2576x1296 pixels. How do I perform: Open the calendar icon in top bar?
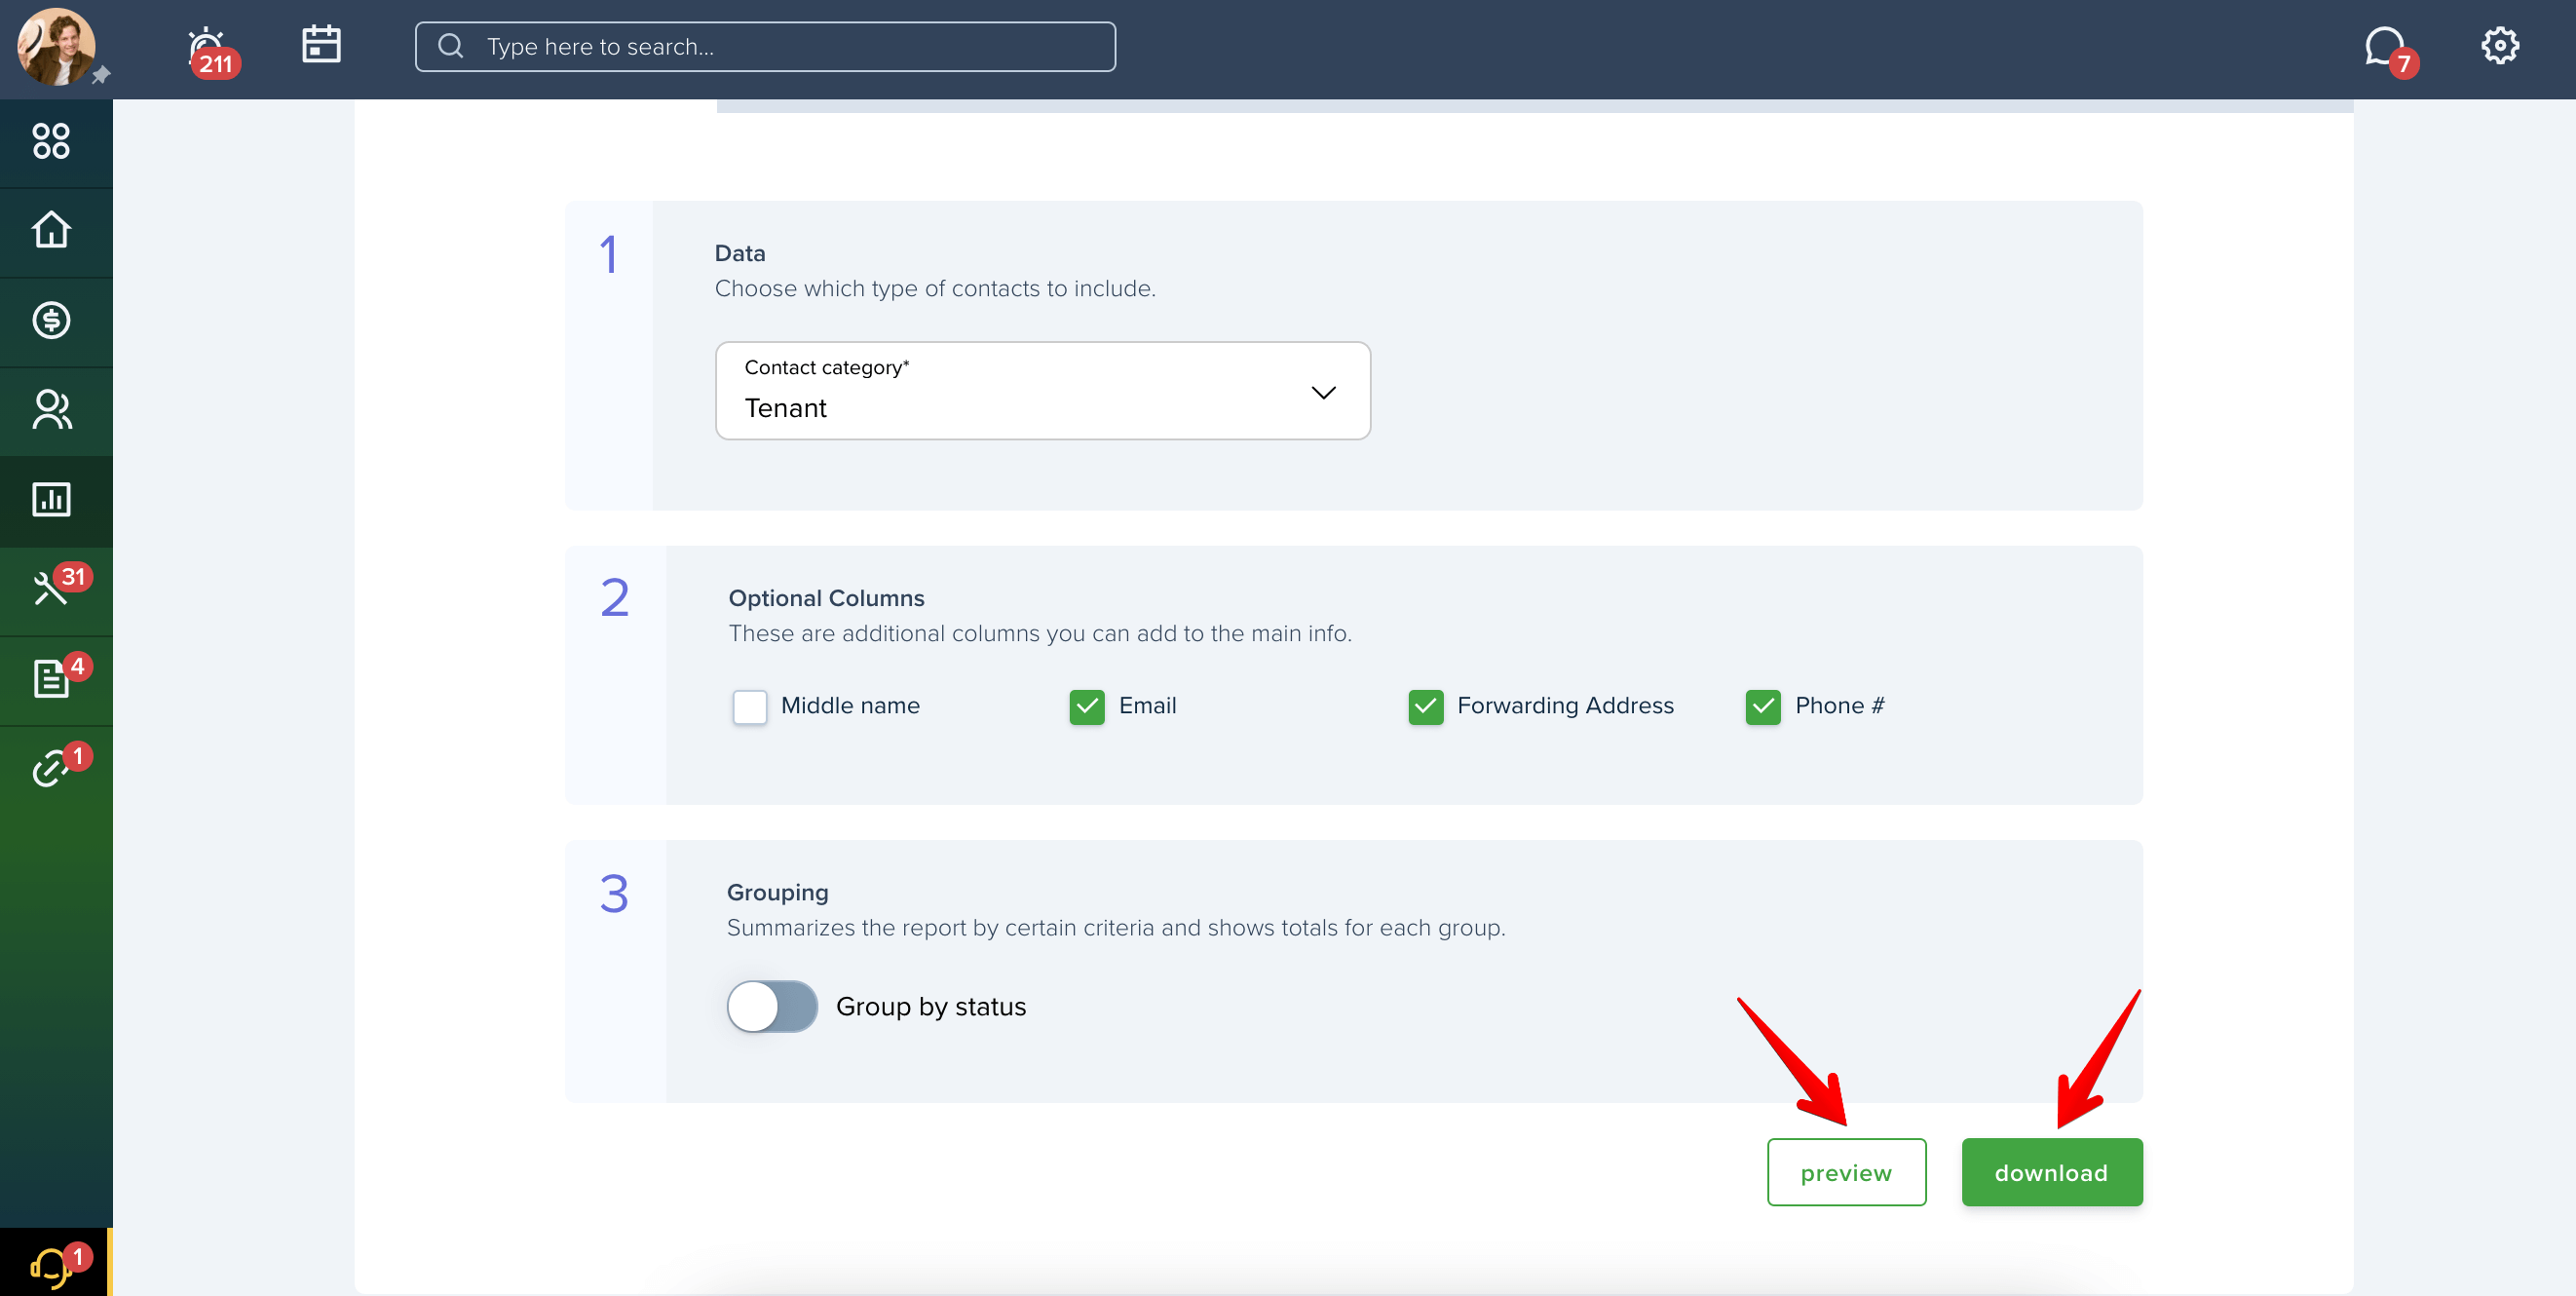tap(321, 45)
